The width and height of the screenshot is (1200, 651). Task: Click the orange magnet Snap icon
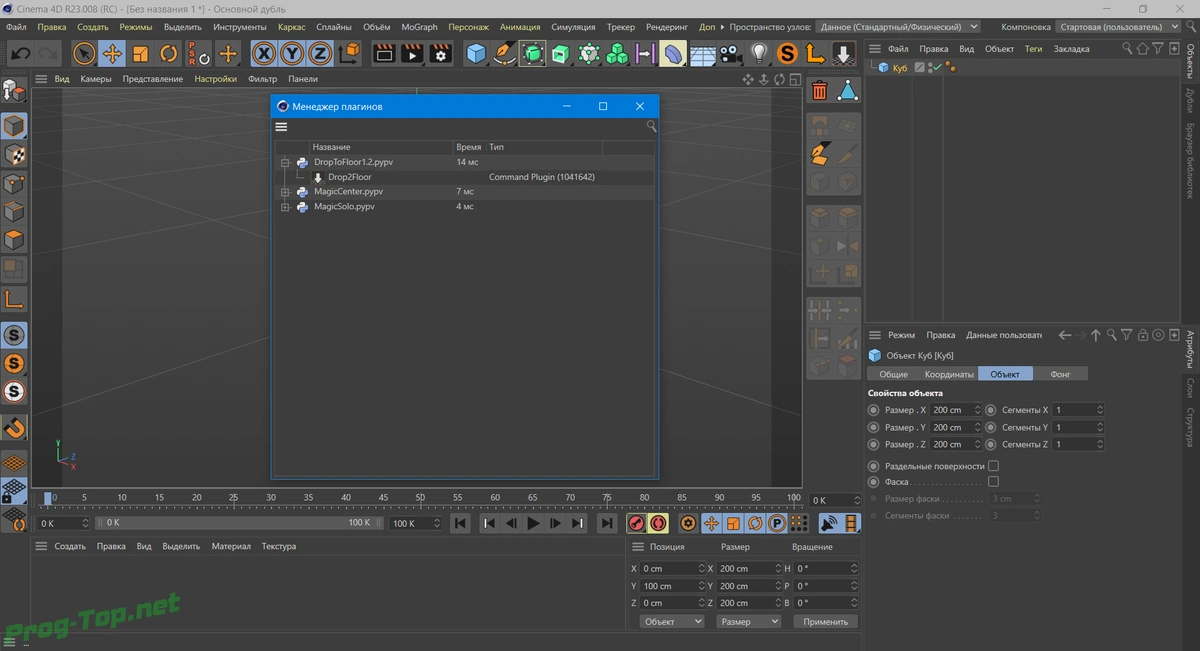pos(14,428)
